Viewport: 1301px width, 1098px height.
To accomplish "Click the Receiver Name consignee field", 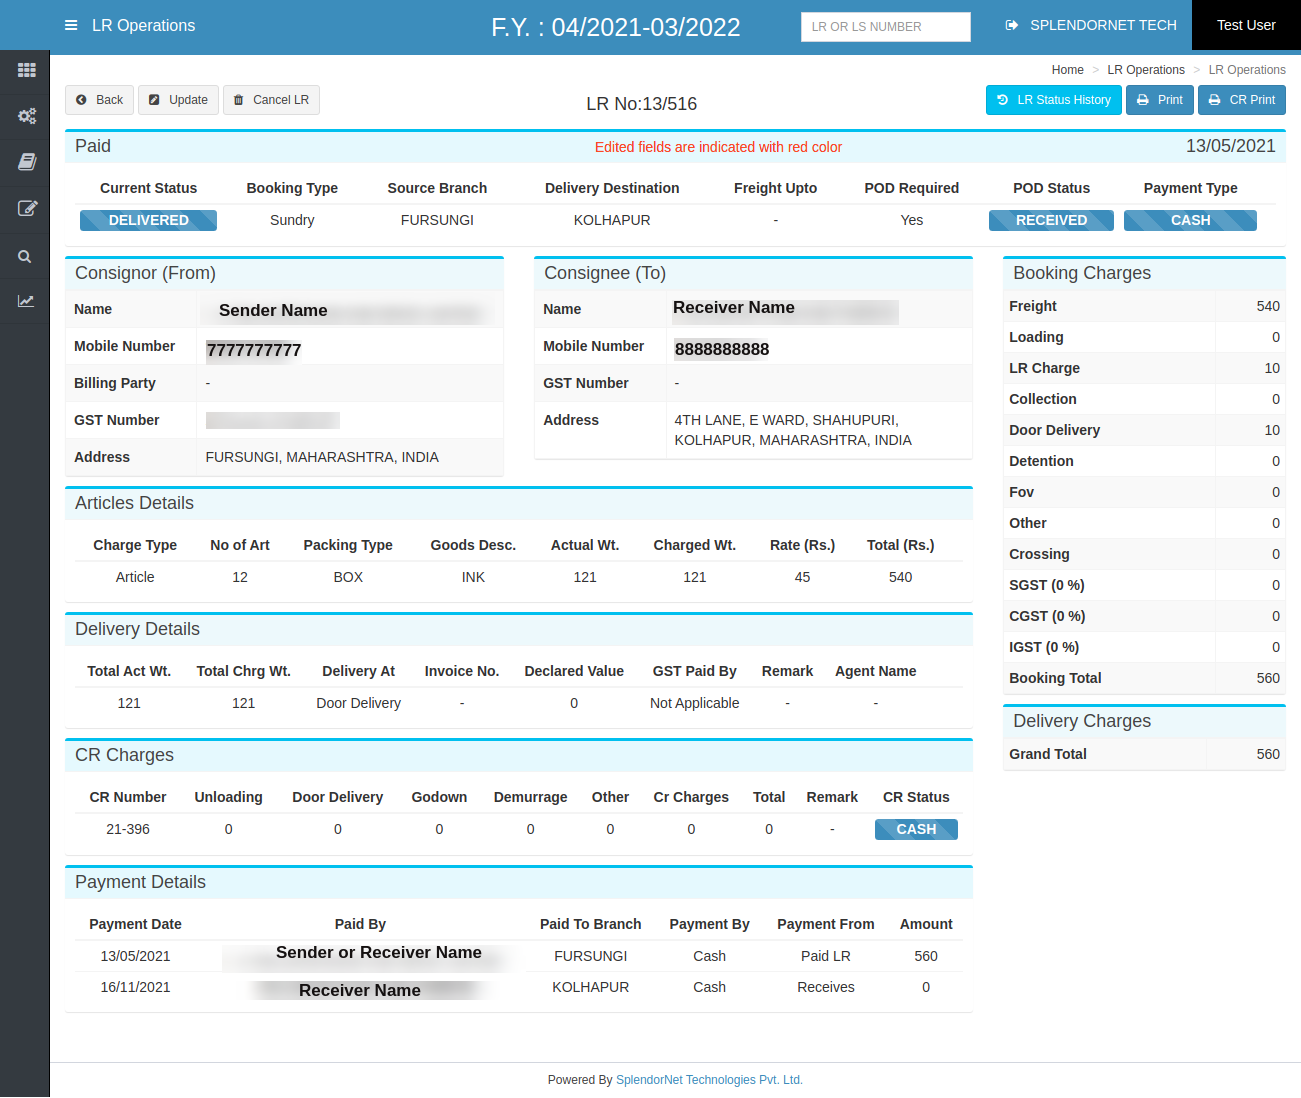I will pyautogui.click(x=734, y=308).
